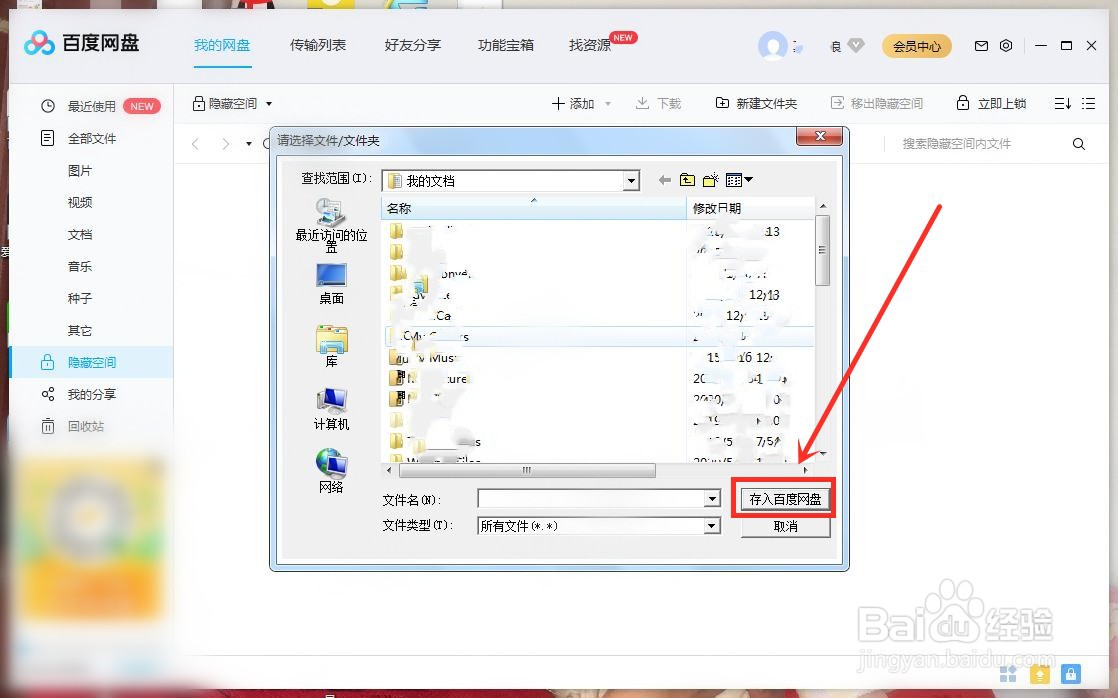Click 移出隐藏空间 in toolbar
The image size is (1118, 698).
877,104
